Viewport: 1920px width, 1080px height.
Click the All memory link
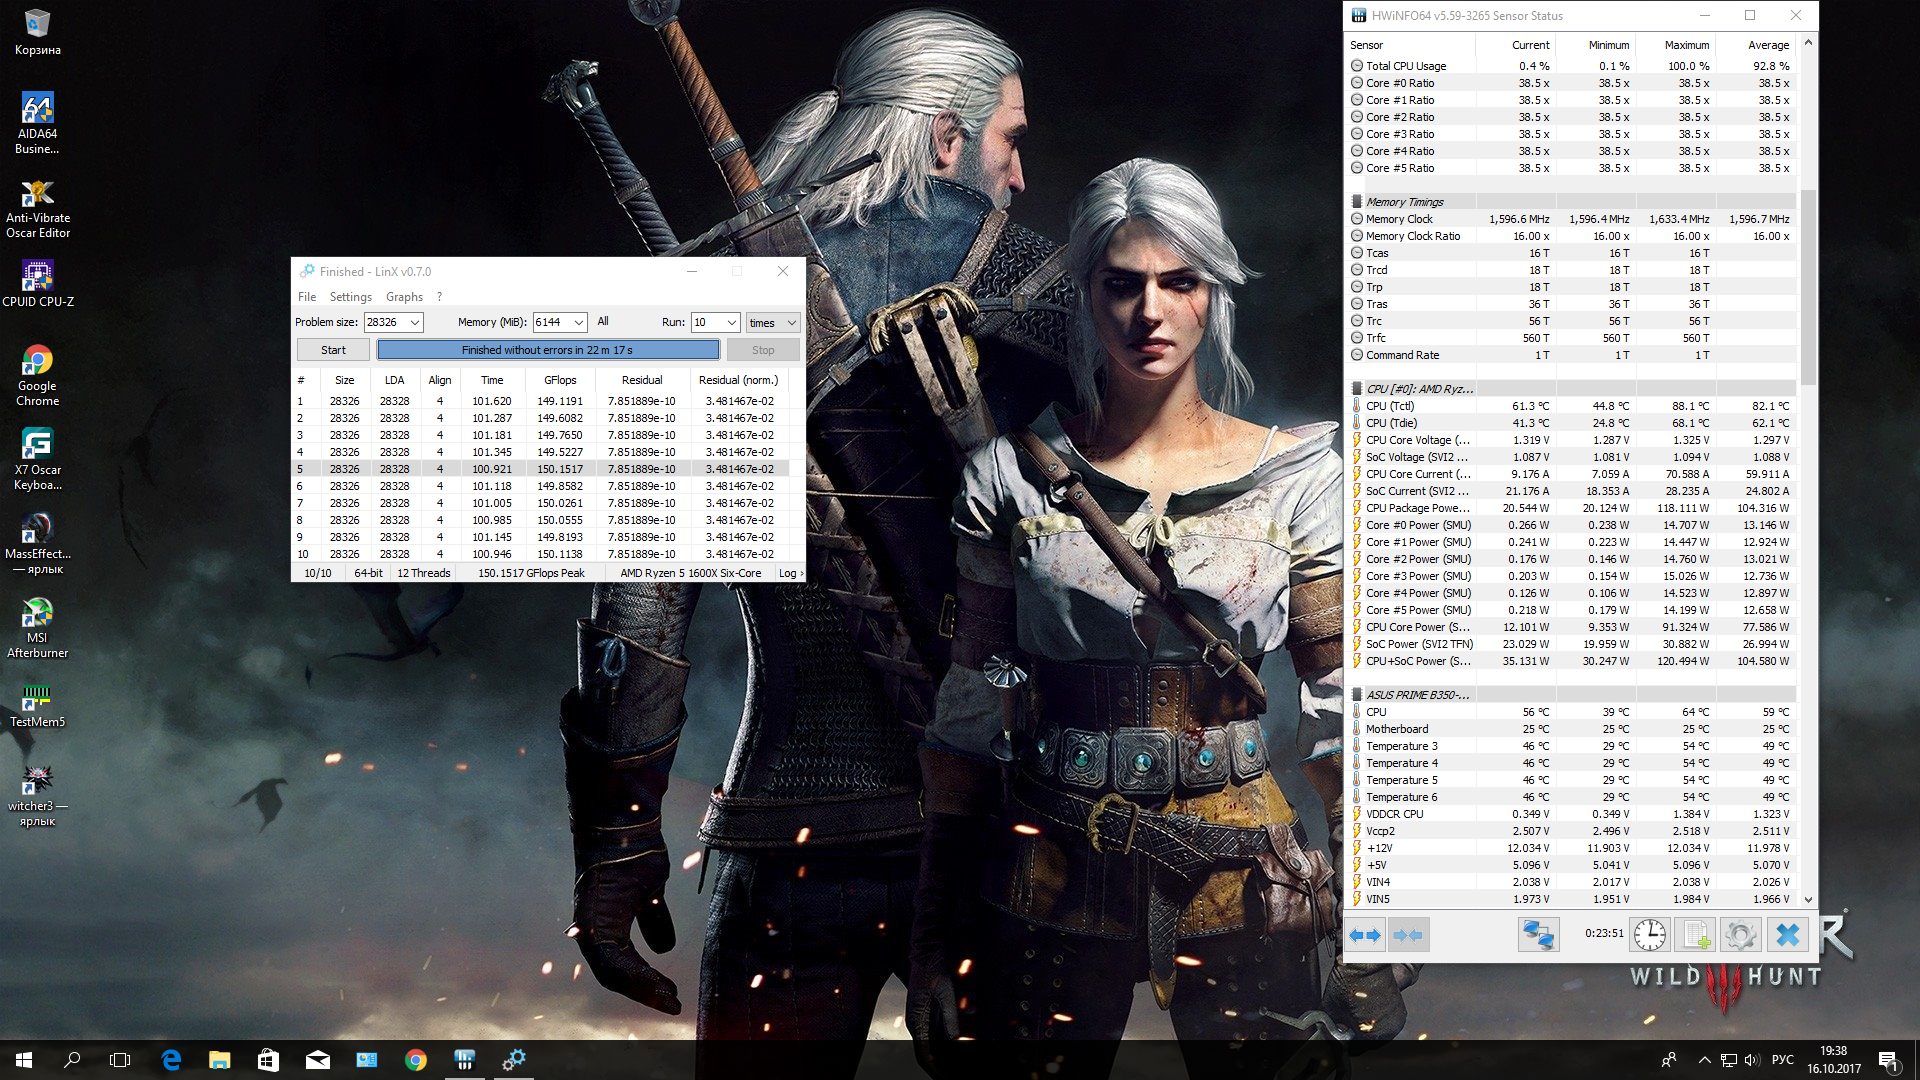point(603,322)
